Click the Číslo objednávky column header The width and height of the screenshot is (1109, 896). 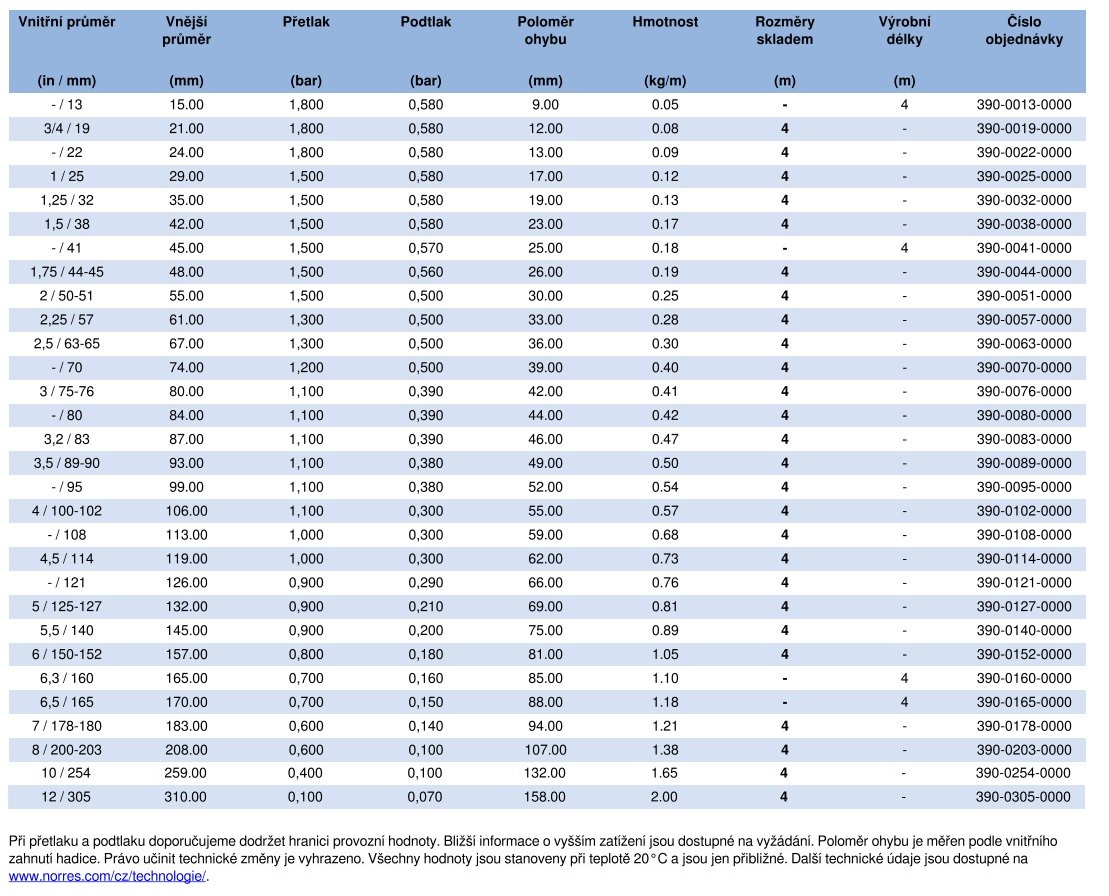(x=1023, y=31)
